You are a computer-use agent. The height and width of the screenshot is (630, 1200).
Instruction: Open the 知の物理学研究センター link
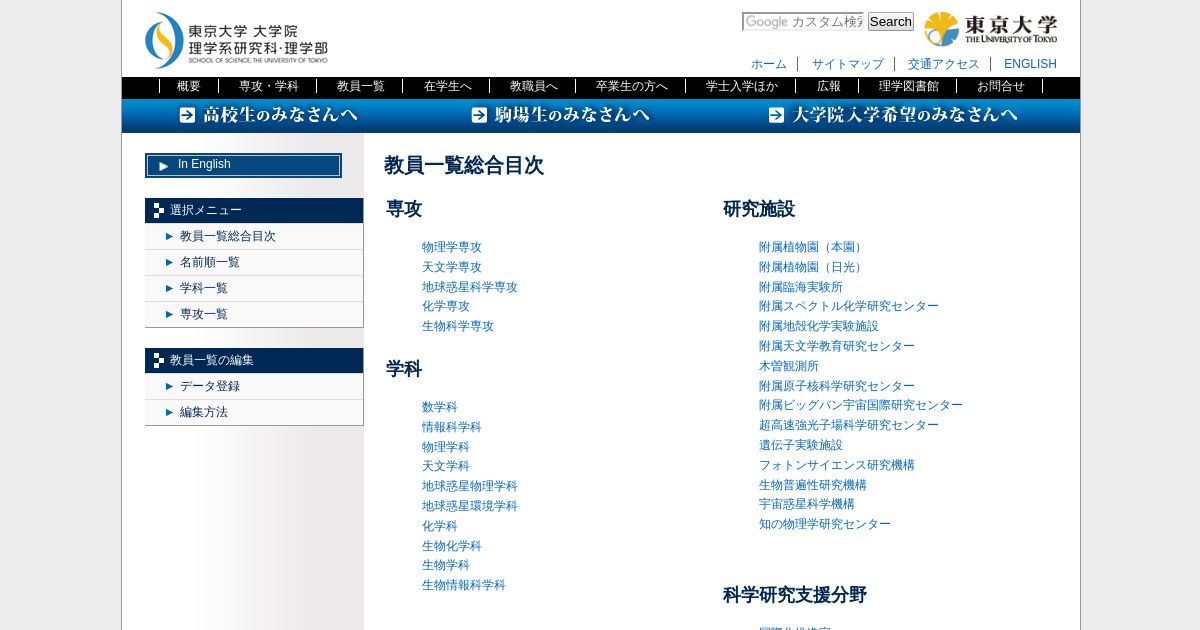(825, 524)
